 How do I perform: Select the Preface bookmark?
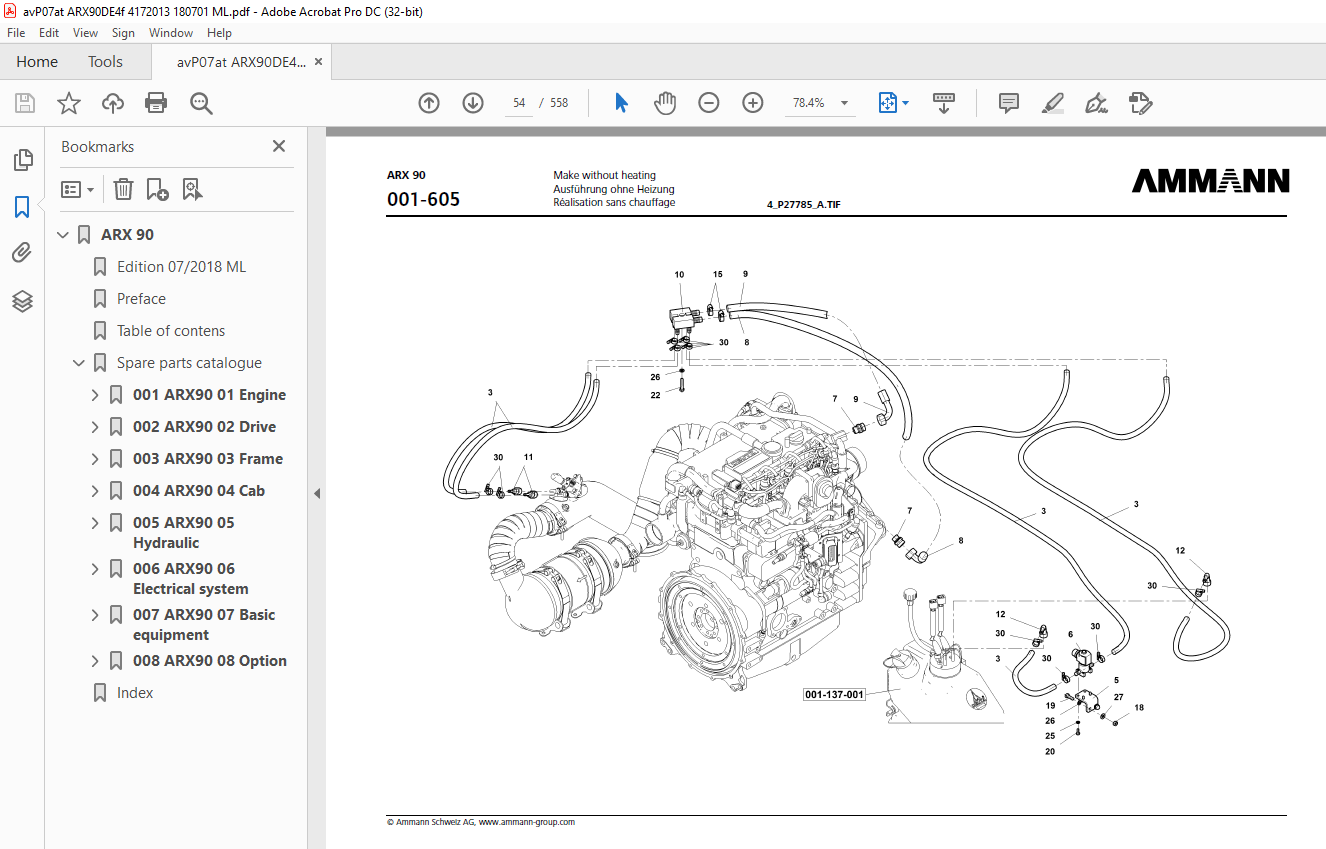coord(141,299)
